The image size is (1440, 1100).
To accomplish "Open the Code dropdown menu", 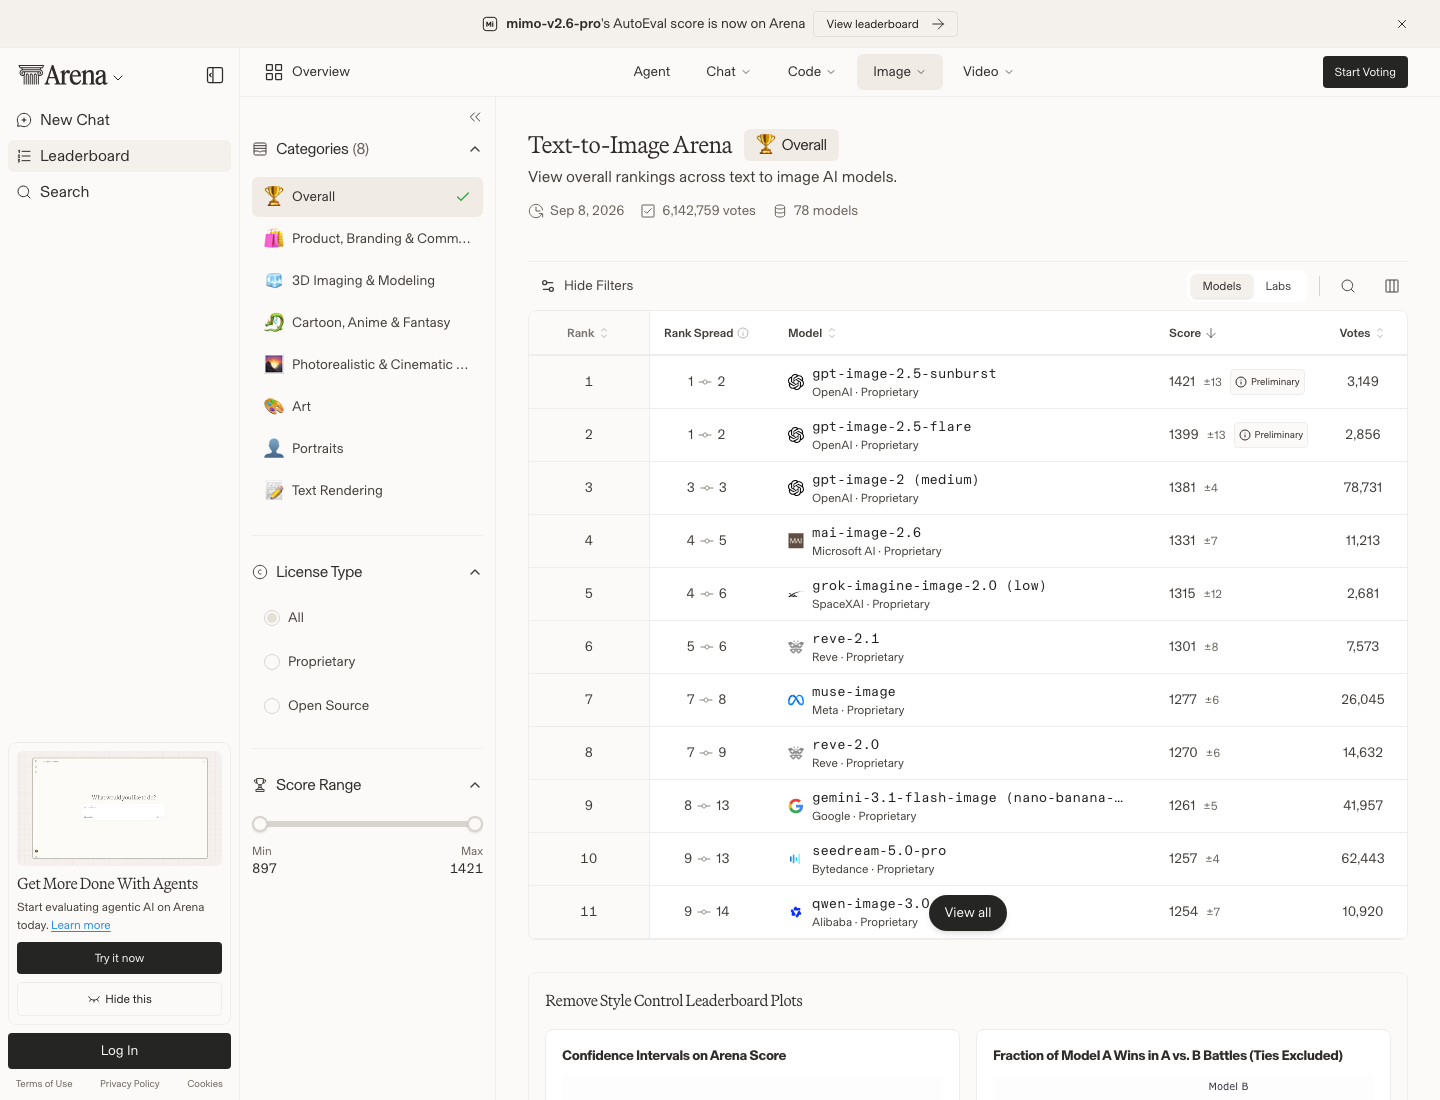I will (811, 72).
